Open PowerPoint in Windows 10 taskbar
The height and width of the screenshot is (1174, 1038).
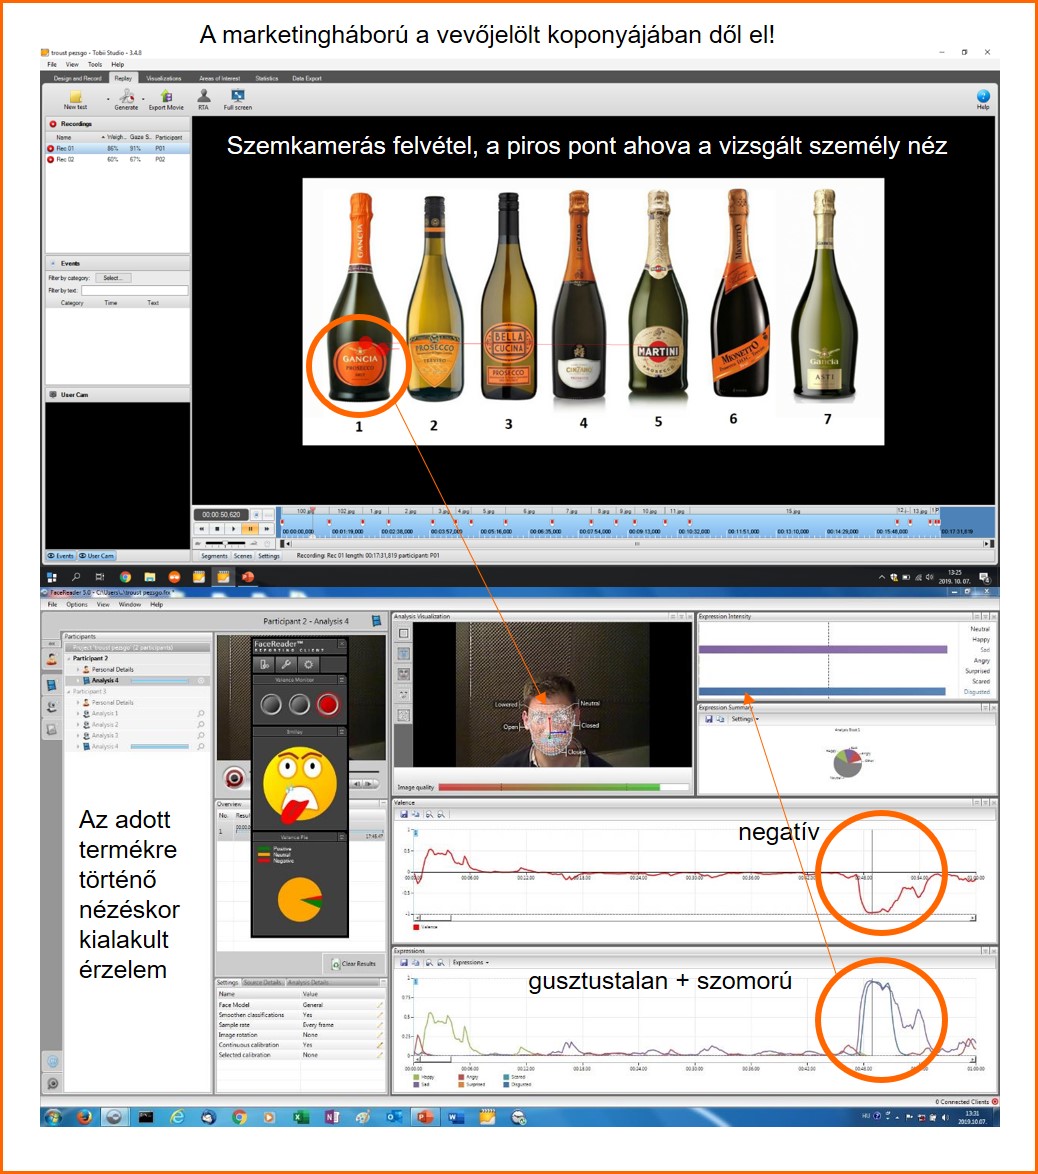(247, 577)
